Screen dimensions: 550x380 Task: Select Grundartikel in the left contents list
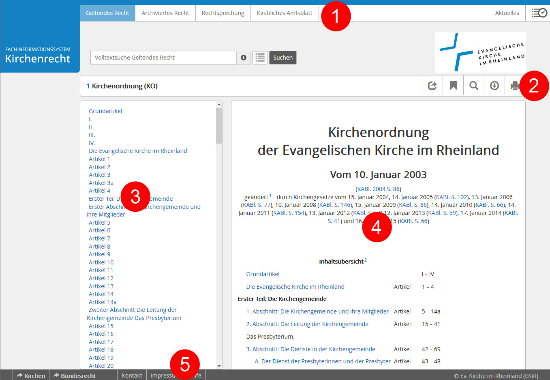[105, 111]
